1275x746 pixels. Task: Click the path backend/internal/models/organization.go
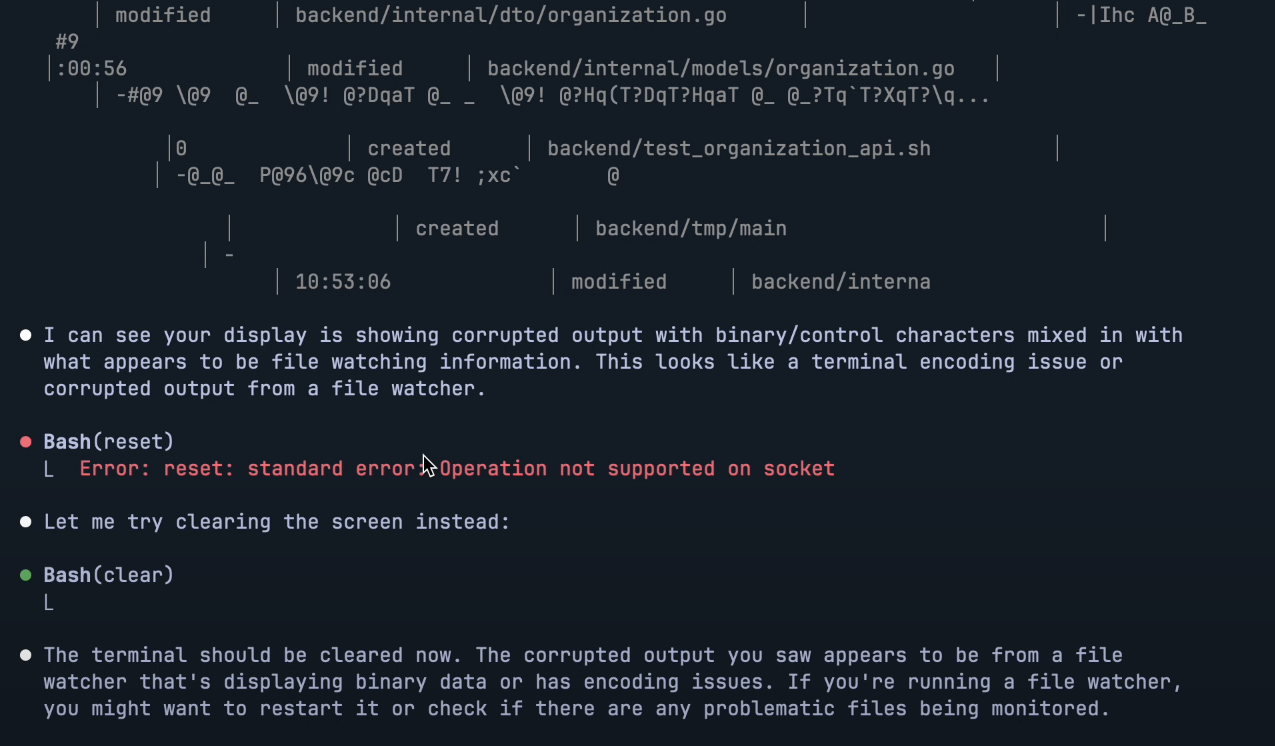pos(721,69)
